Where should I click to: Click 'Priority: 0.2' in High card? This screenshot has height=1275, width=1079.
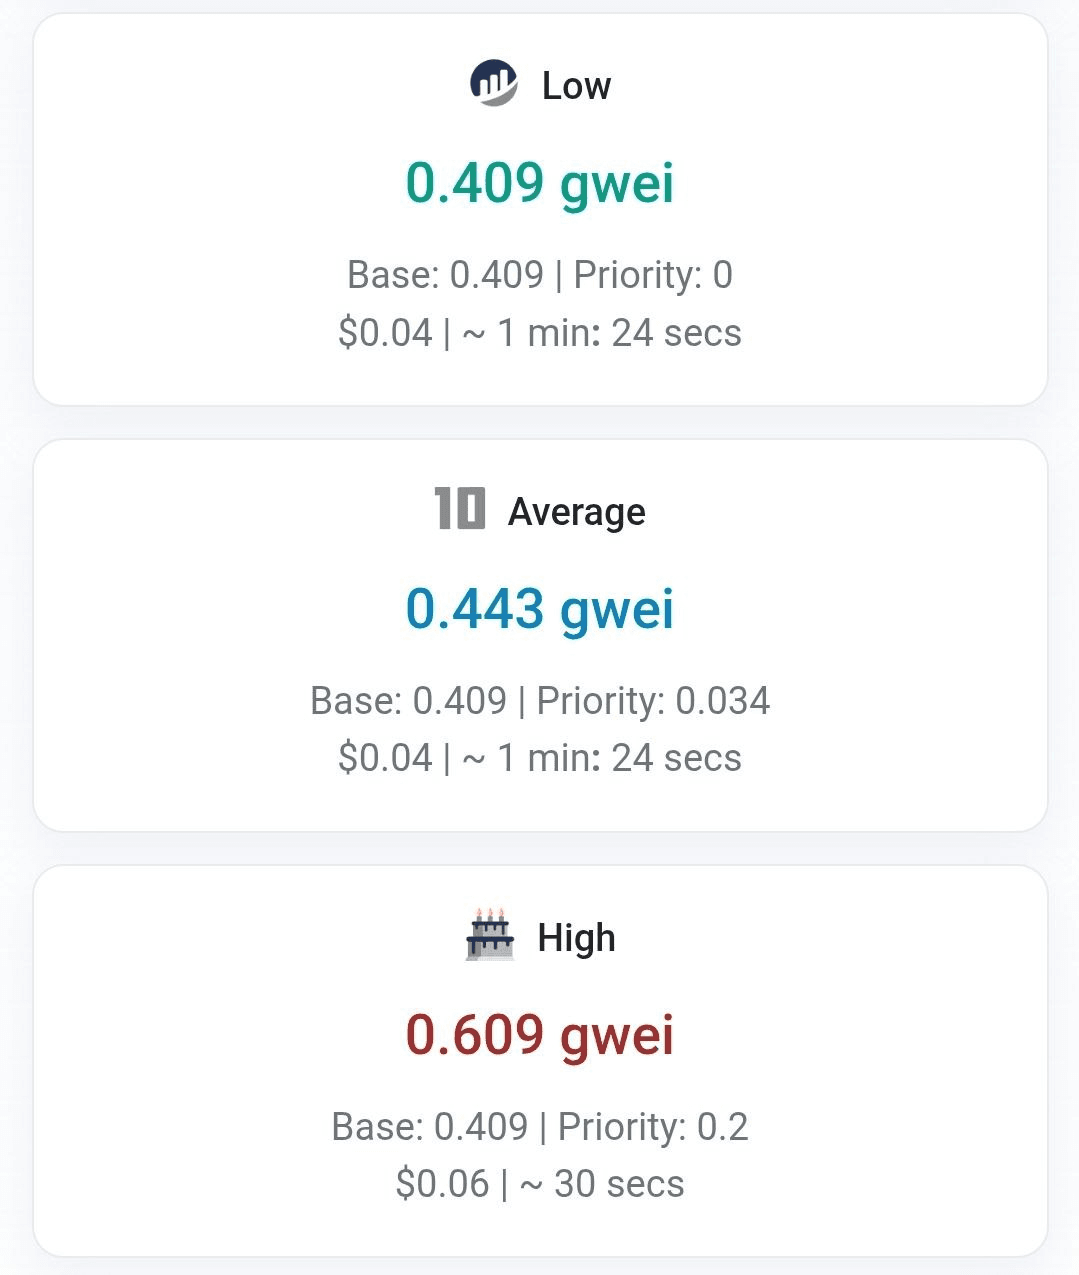[x=653, y=1127]
